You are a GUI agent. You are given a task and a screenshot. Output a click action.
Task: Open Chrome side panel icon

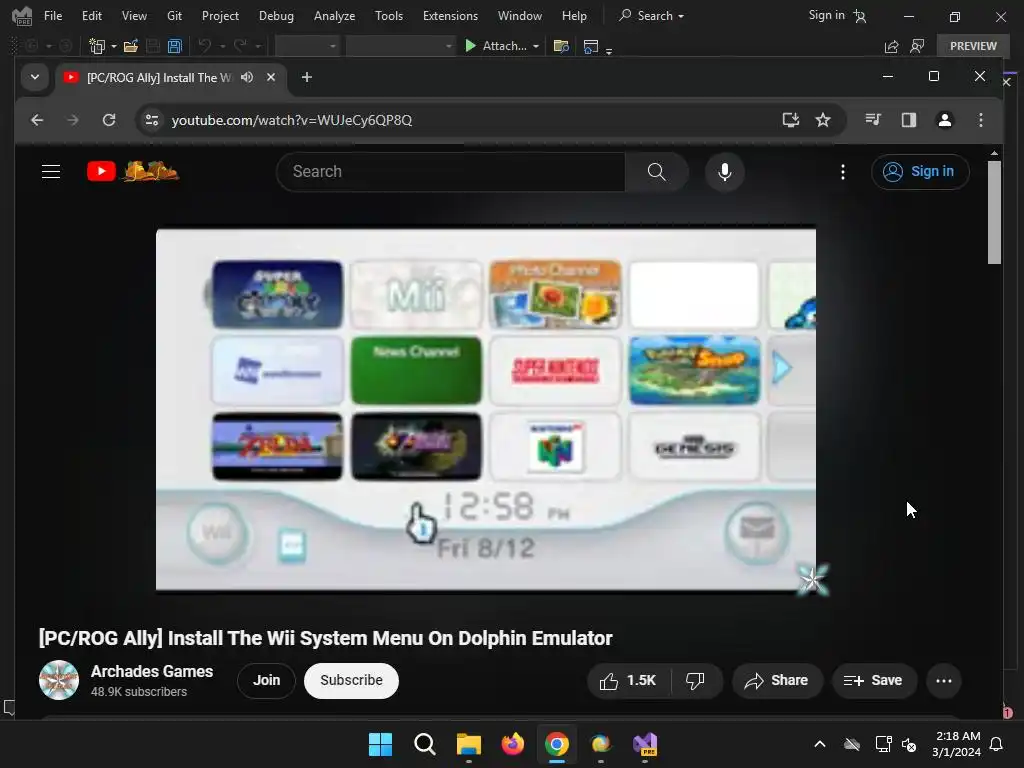(x=908, y=120)
